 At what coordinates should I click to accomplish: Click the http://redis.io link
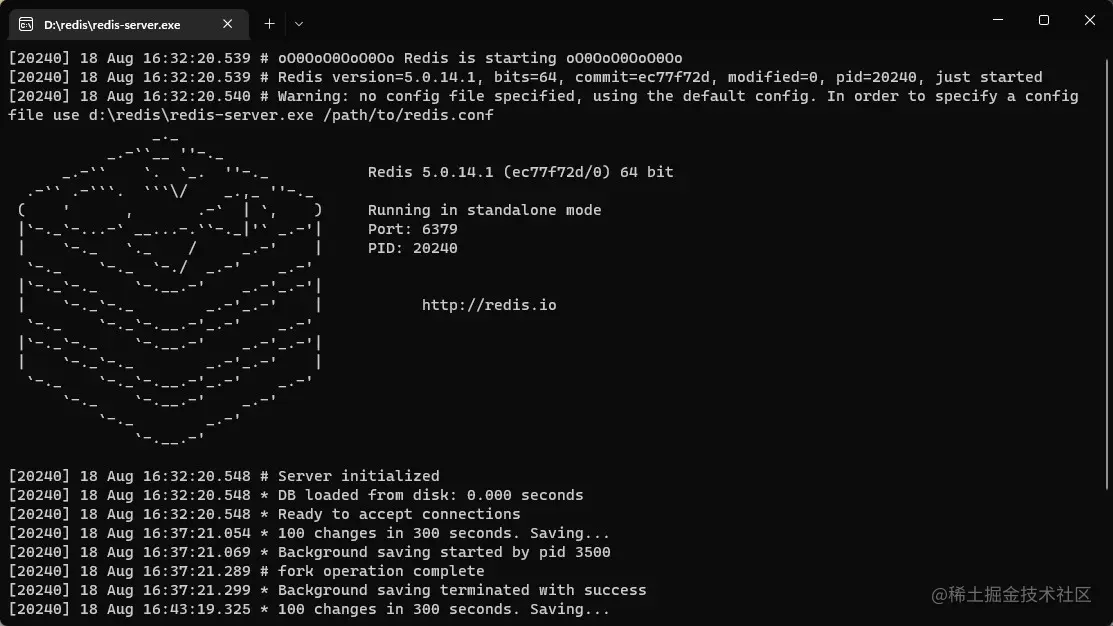tap(489, 304)
